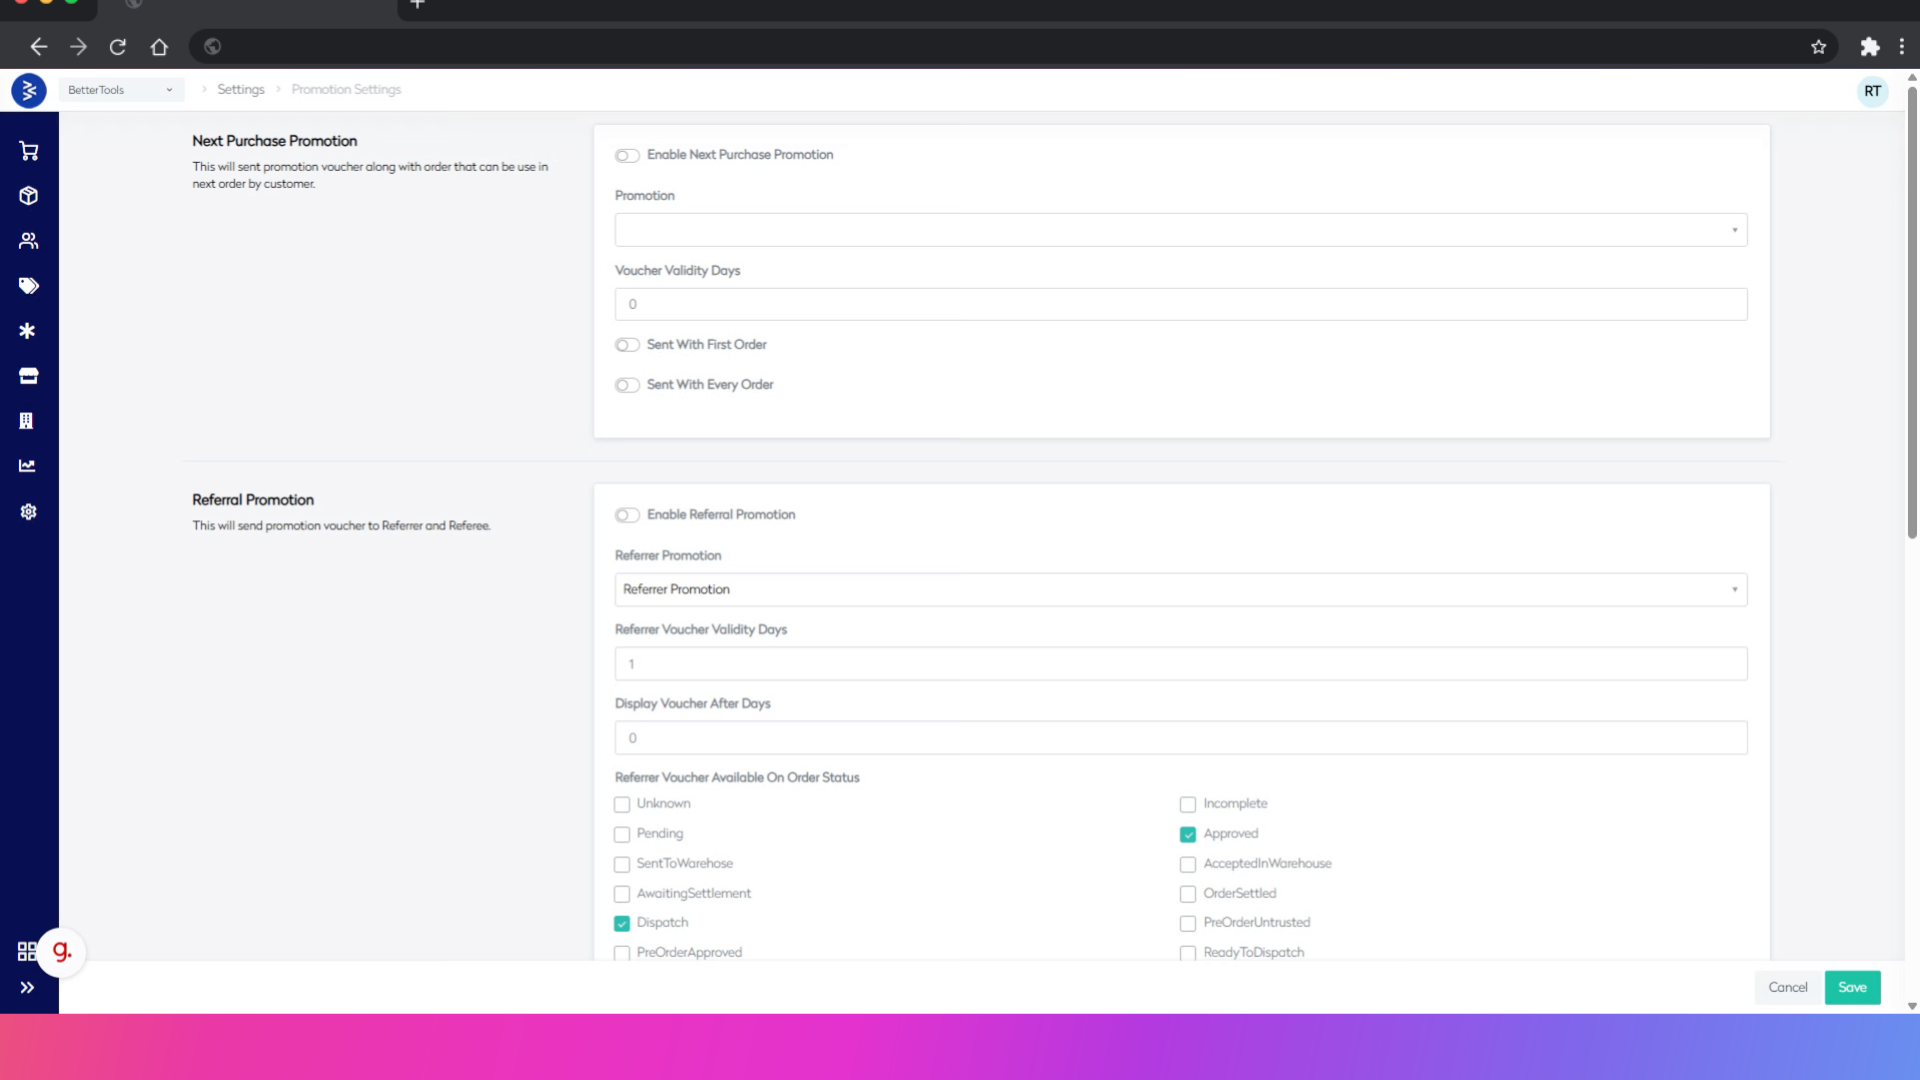Expand sidebar with double chevron icon
Screen dimensions: 1920x1080
tap(27, 988)
